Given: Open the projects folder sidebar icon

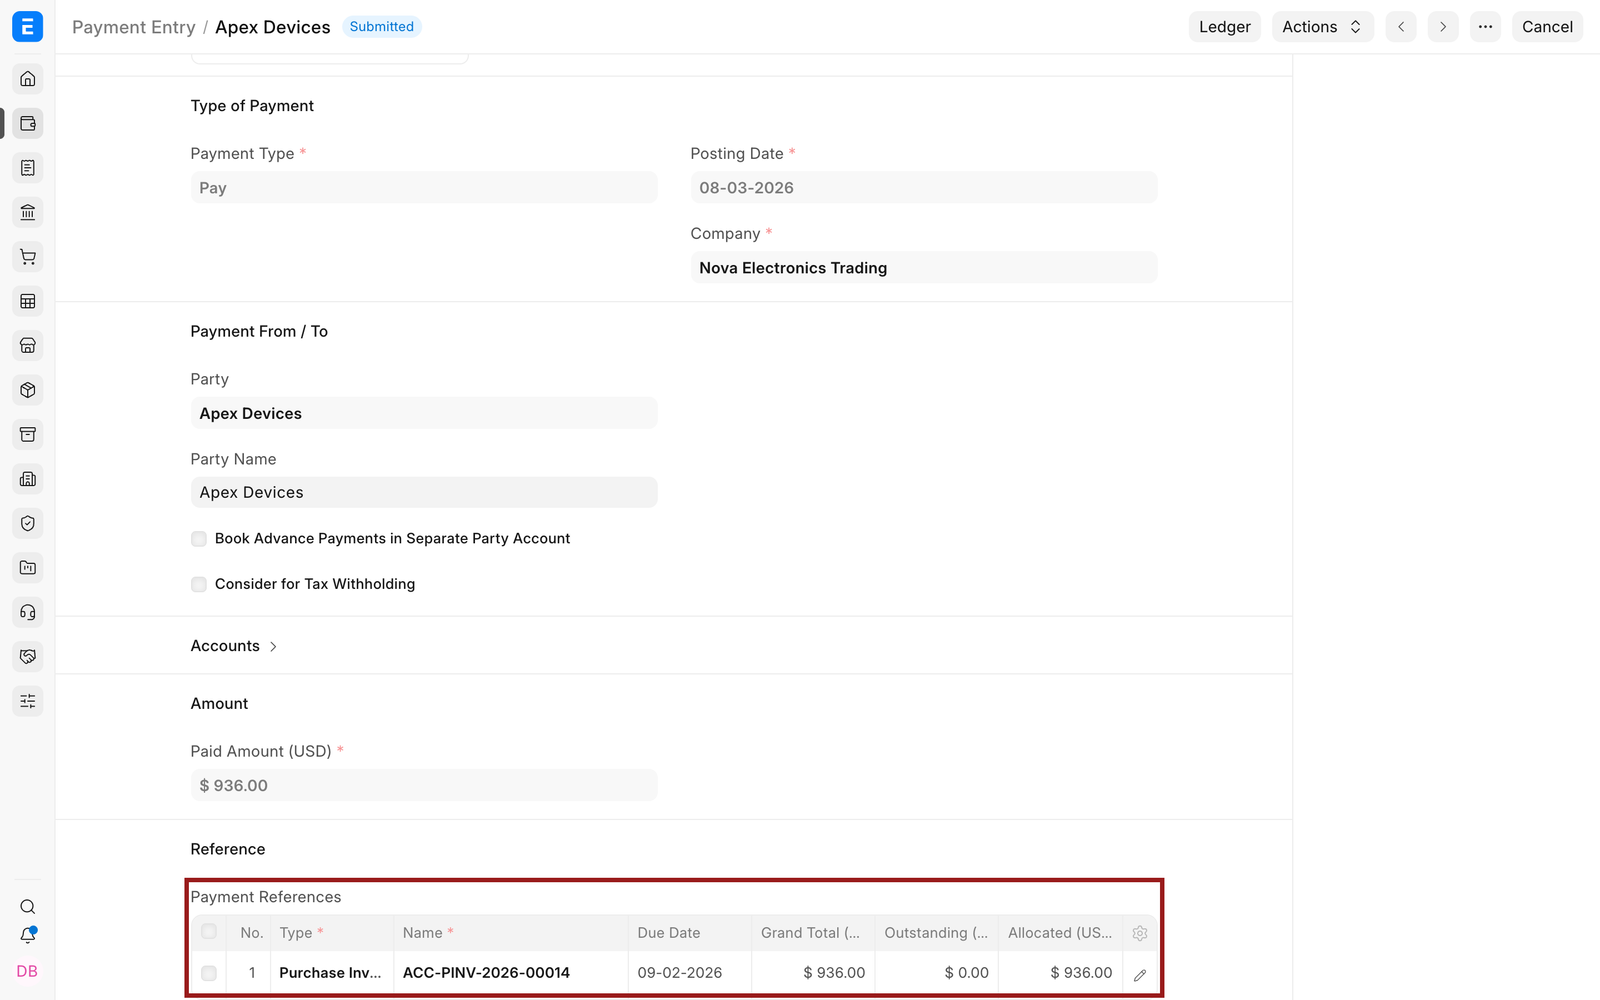Looking at the screenshot, I should (x=28, y=568).
